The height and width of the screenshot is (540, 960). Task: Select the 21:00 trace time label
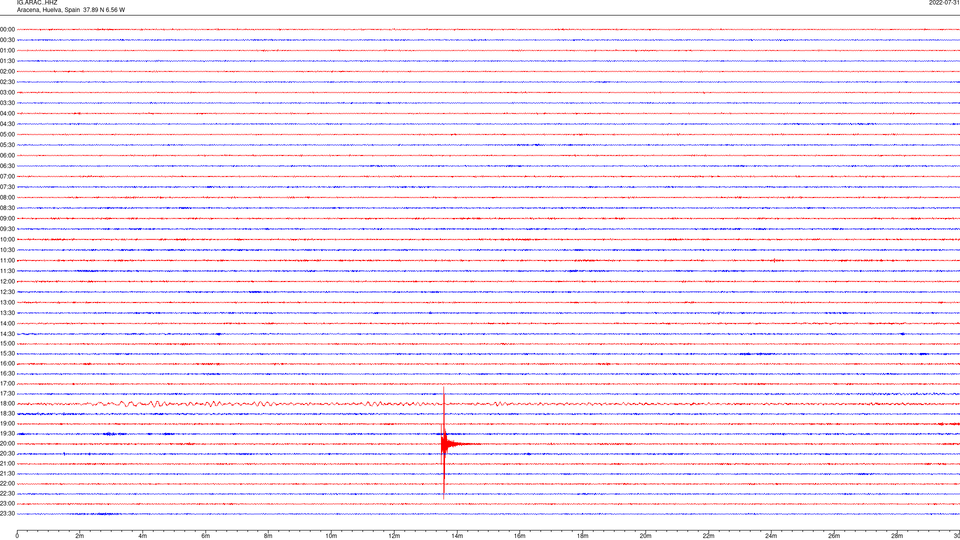pos(7,464)
